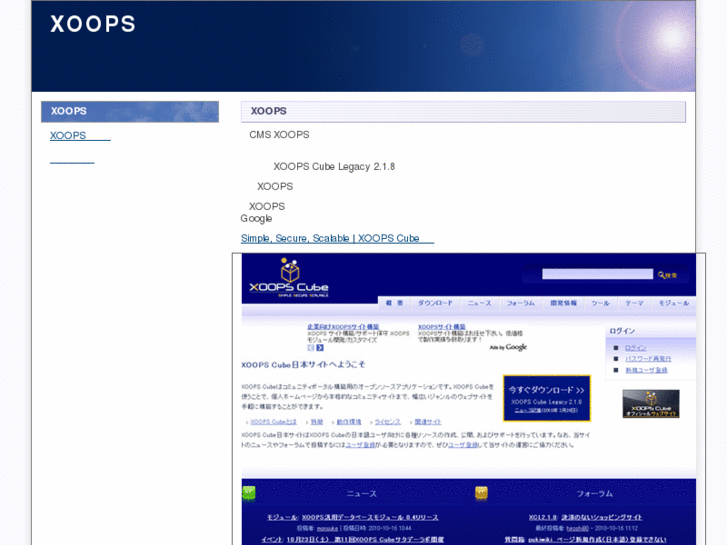The image size is (727, 545).
Task: Click the search box in XOOPS Cube screenshot
Action: (x=597, y=274)
